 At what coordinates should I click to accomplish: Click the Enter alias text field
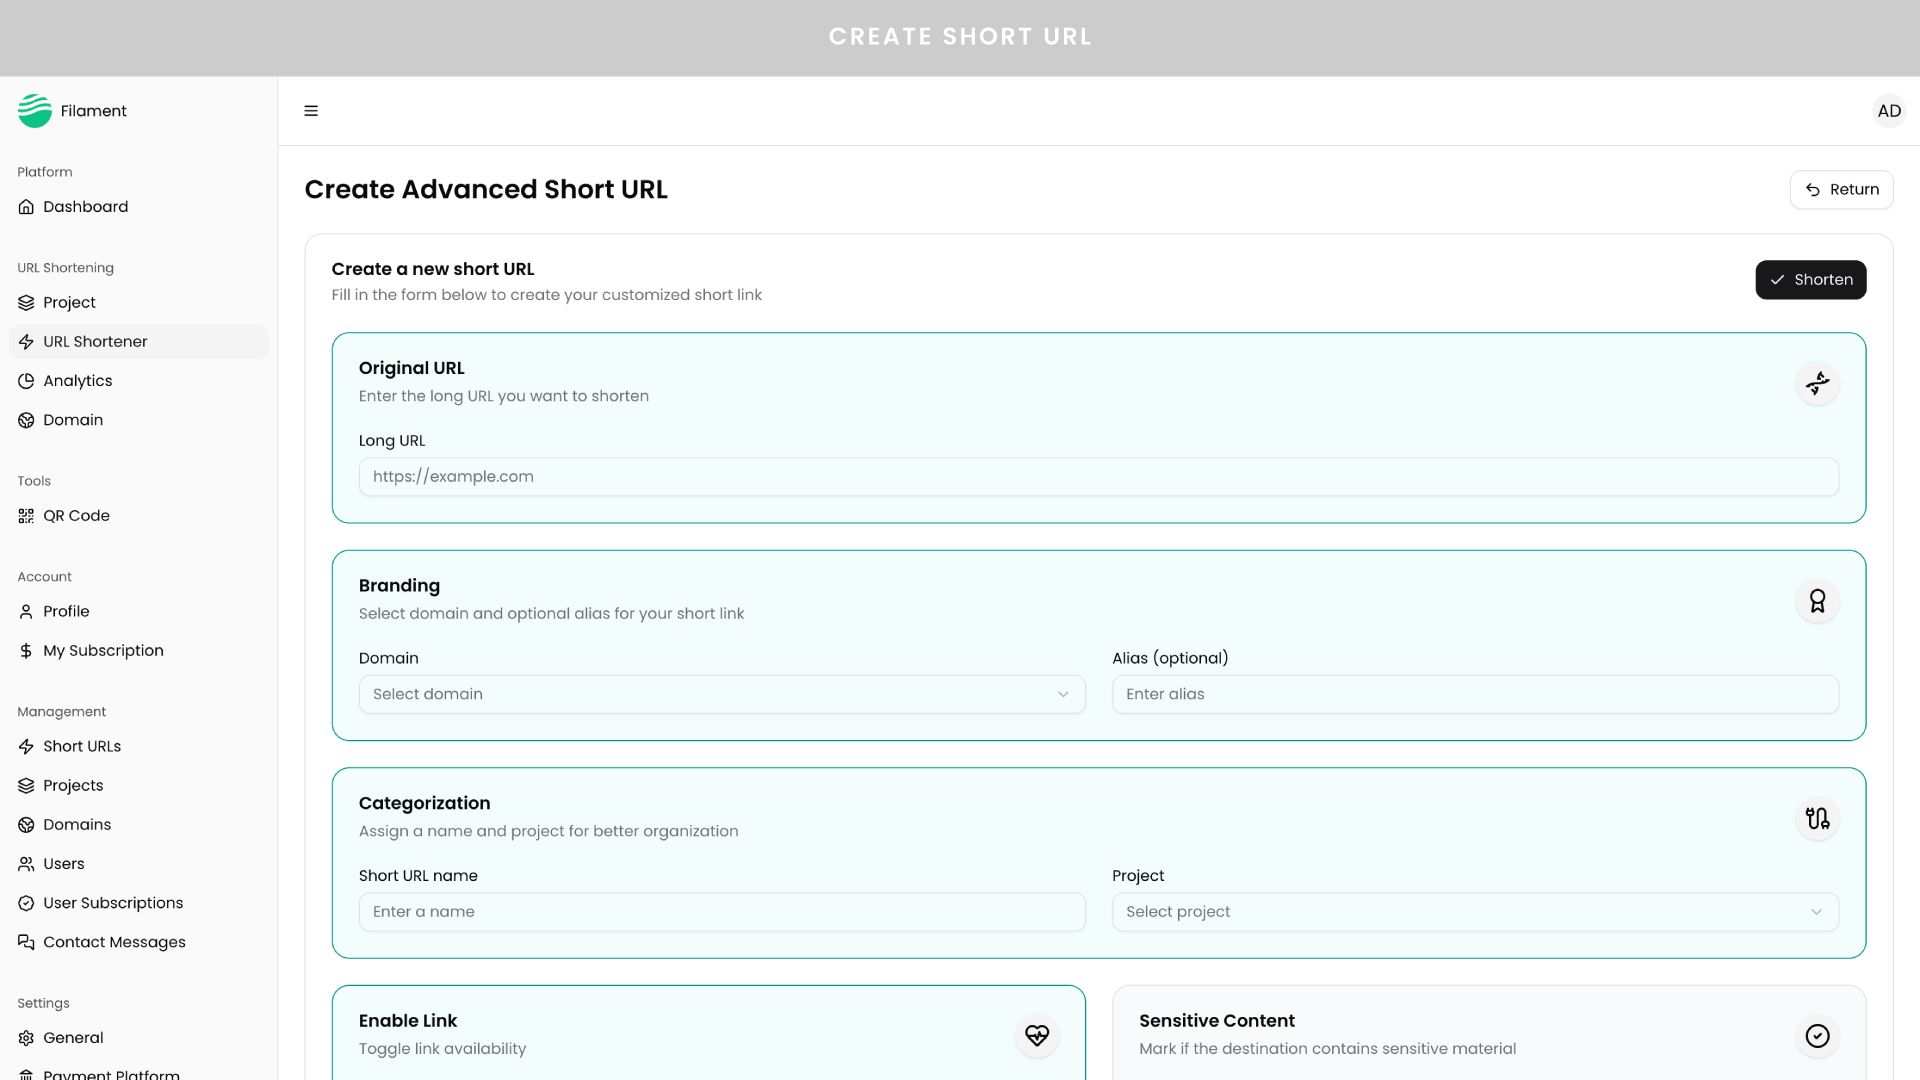click(1474, 694)
